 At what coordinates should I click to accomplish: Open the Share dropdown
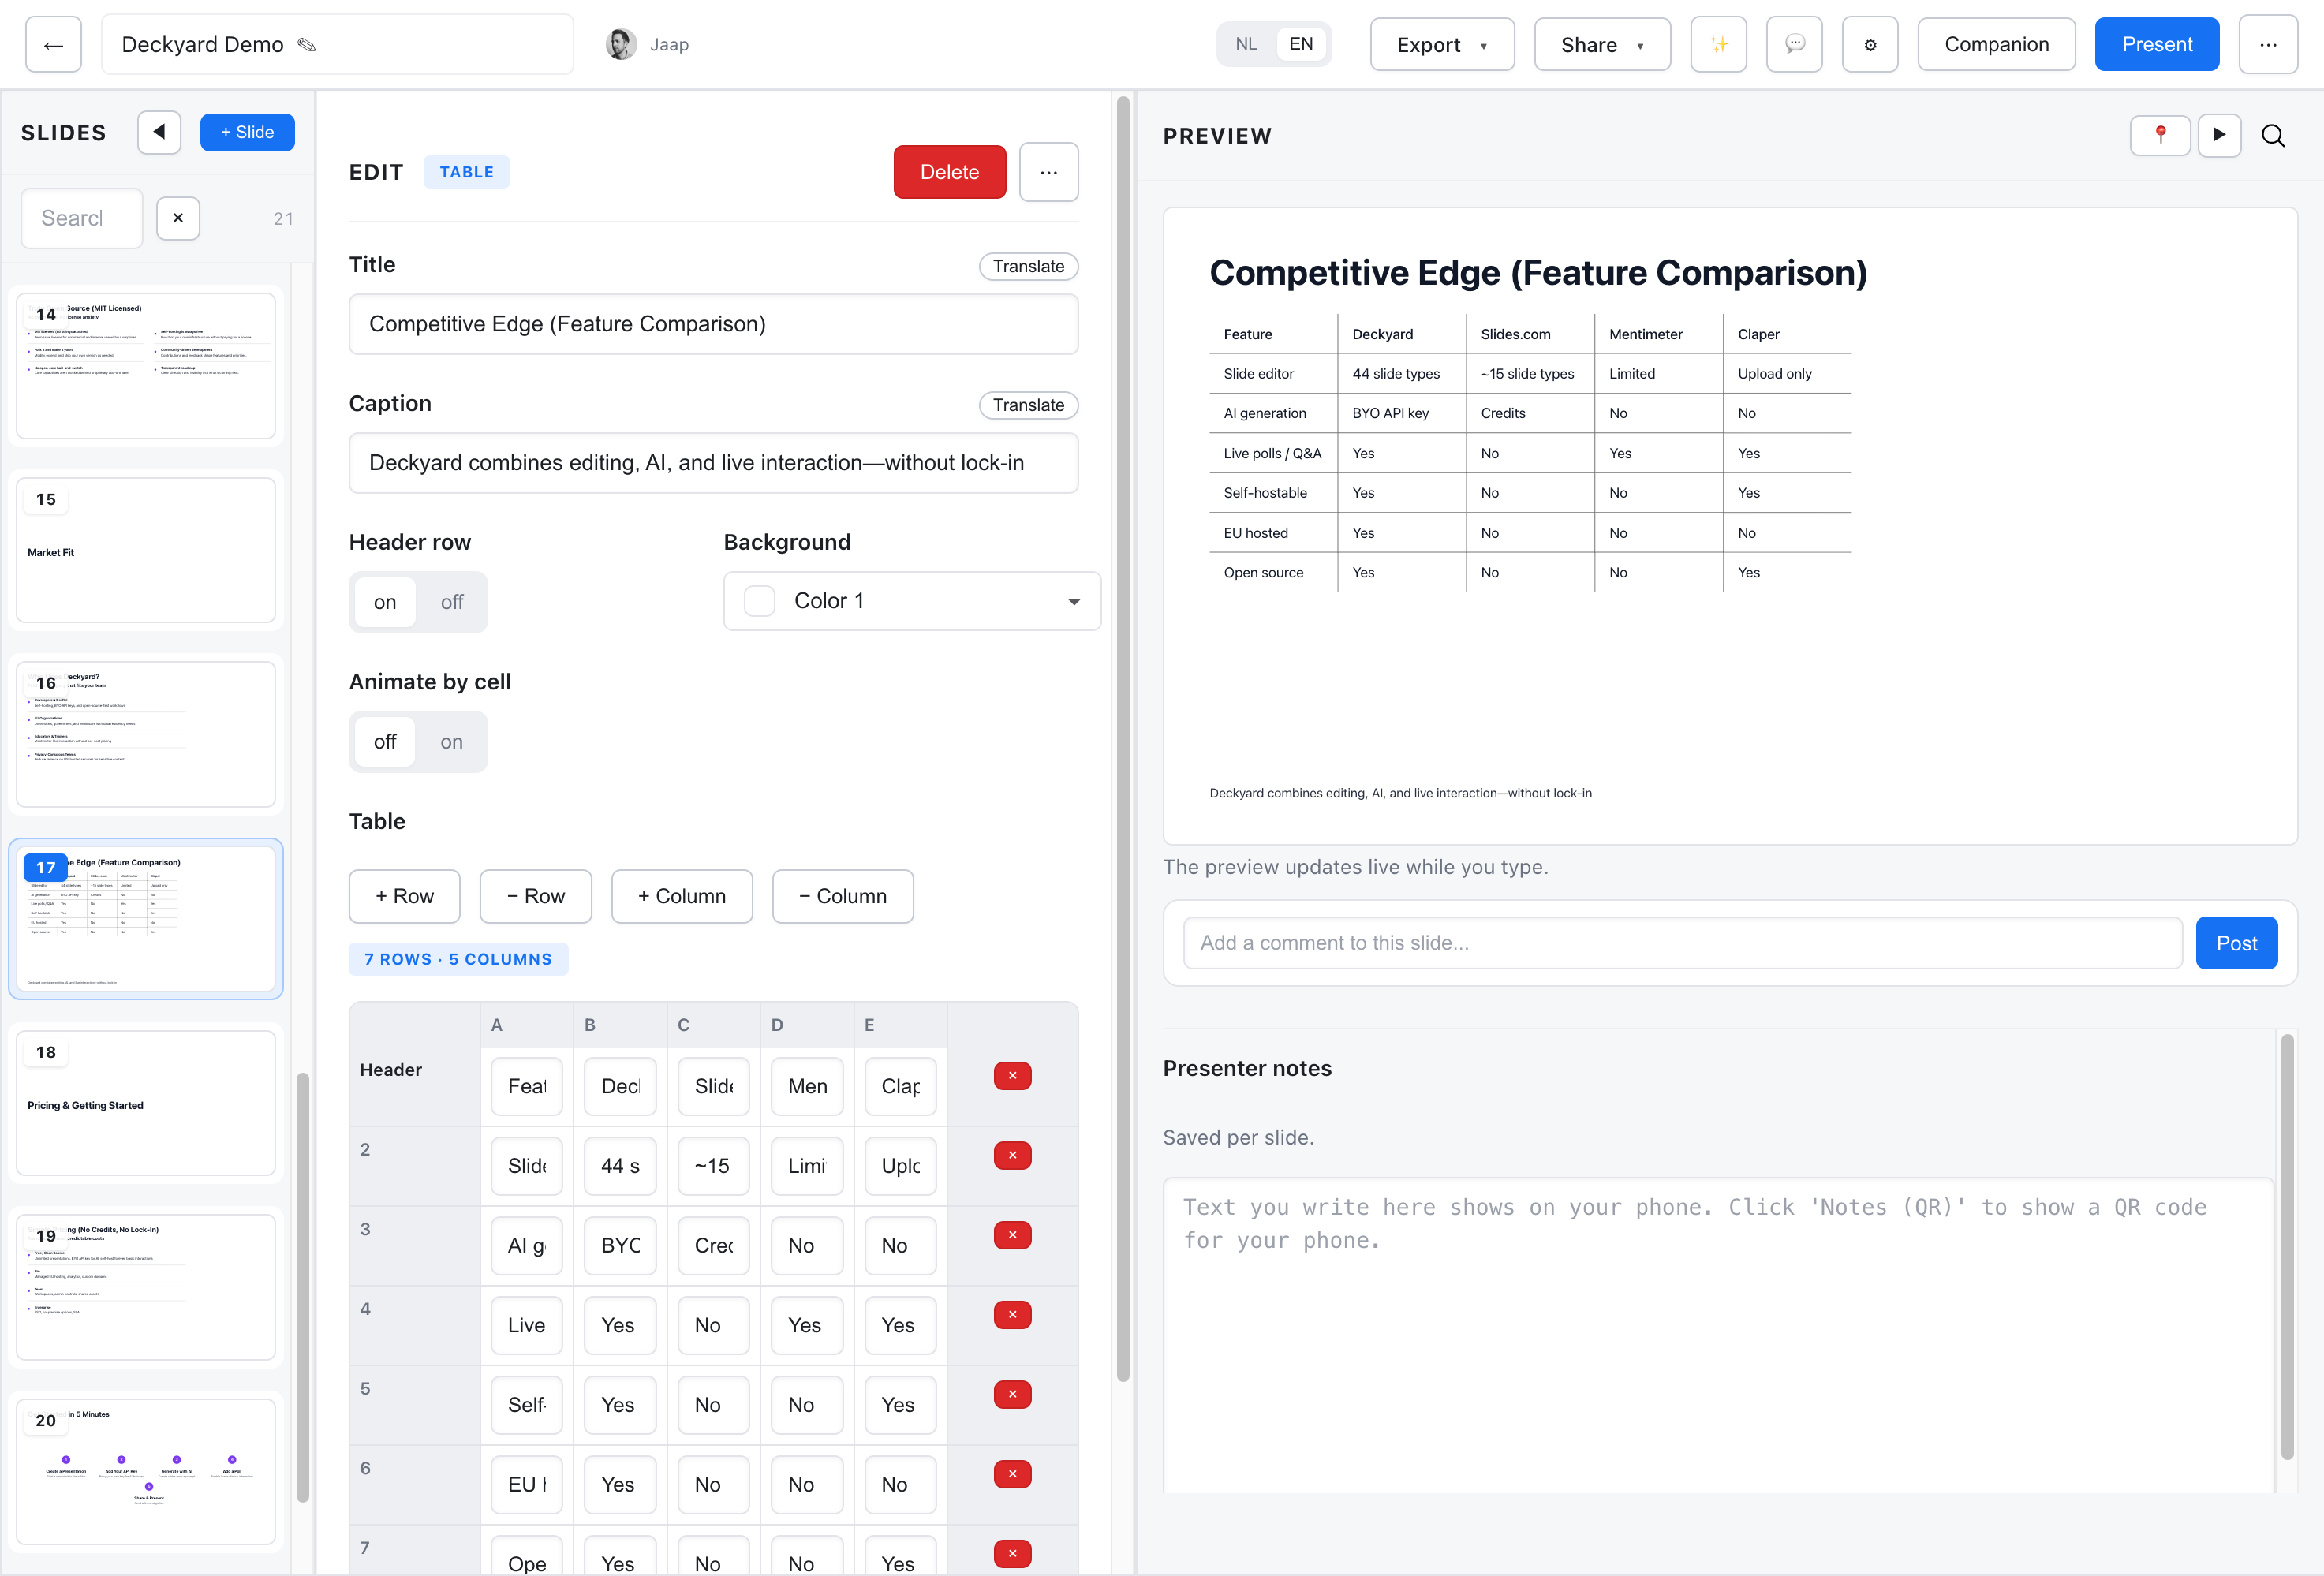click(1602, 45)
